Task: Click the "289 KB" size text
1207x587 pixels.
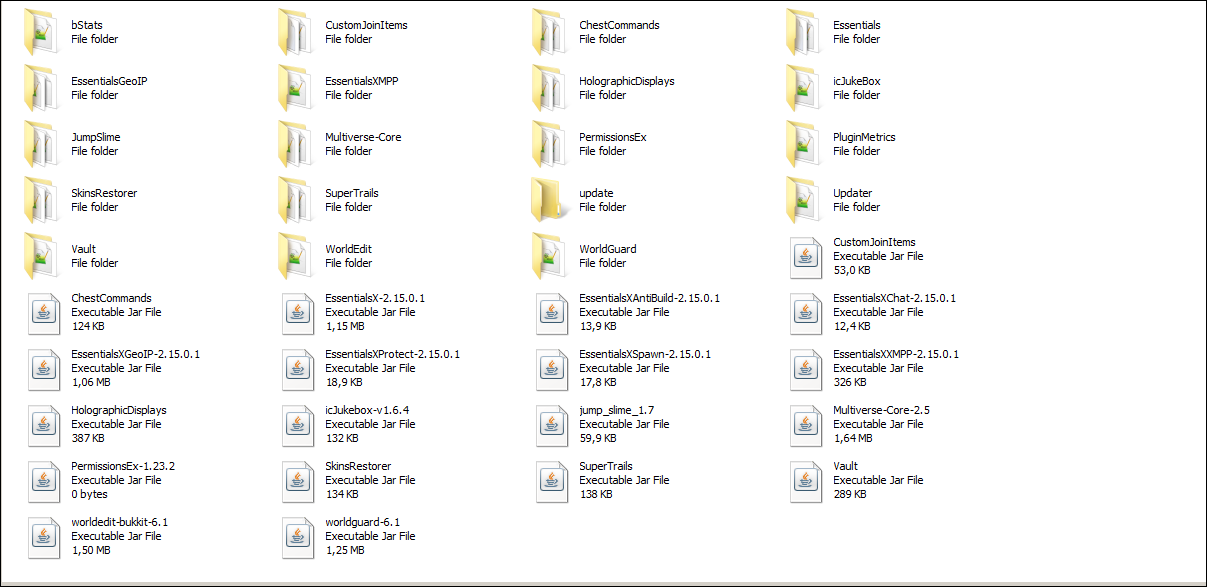Action: pyautogui.click(x=849, y=494)
